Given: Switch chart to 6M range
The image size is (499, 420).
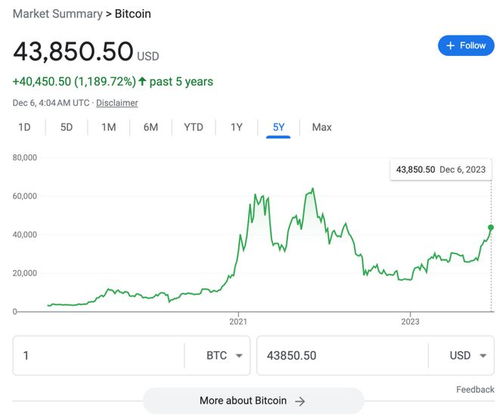Looking at the screenshot, I should click(x=151, y=127).
